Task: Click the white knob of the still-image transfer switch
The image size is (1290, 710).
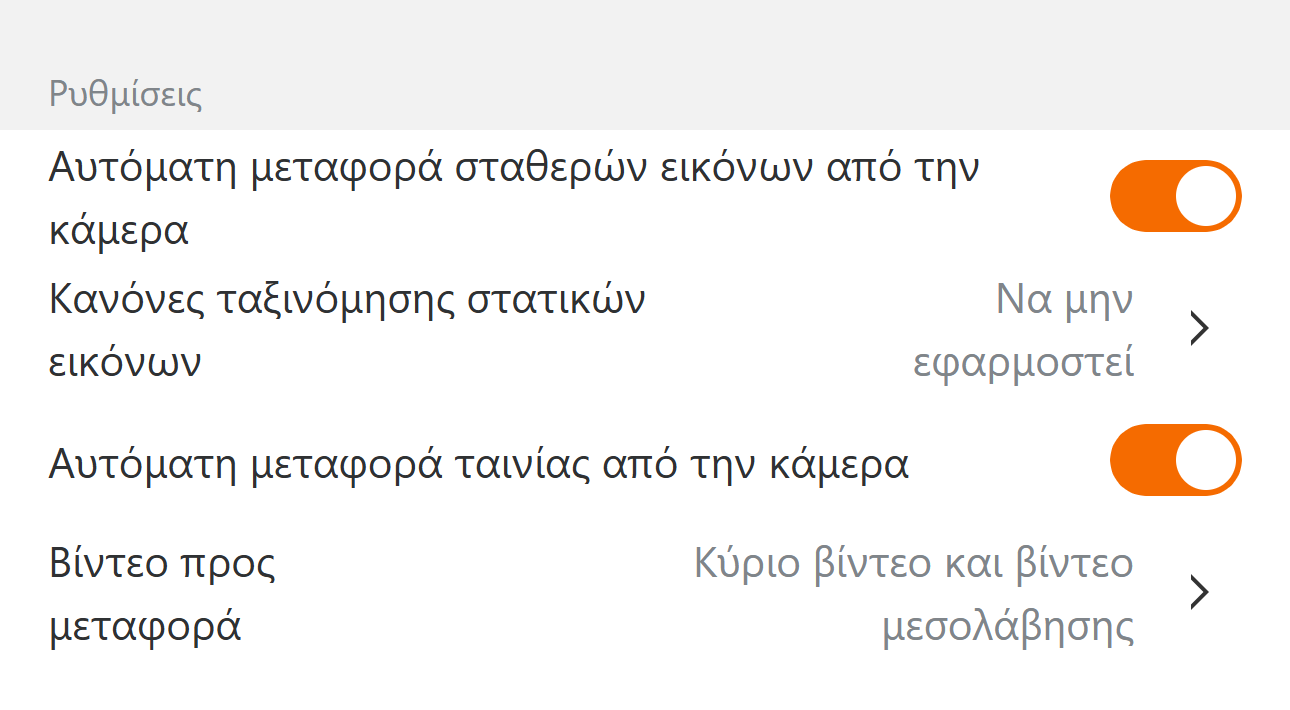Action: point(1206,196)
